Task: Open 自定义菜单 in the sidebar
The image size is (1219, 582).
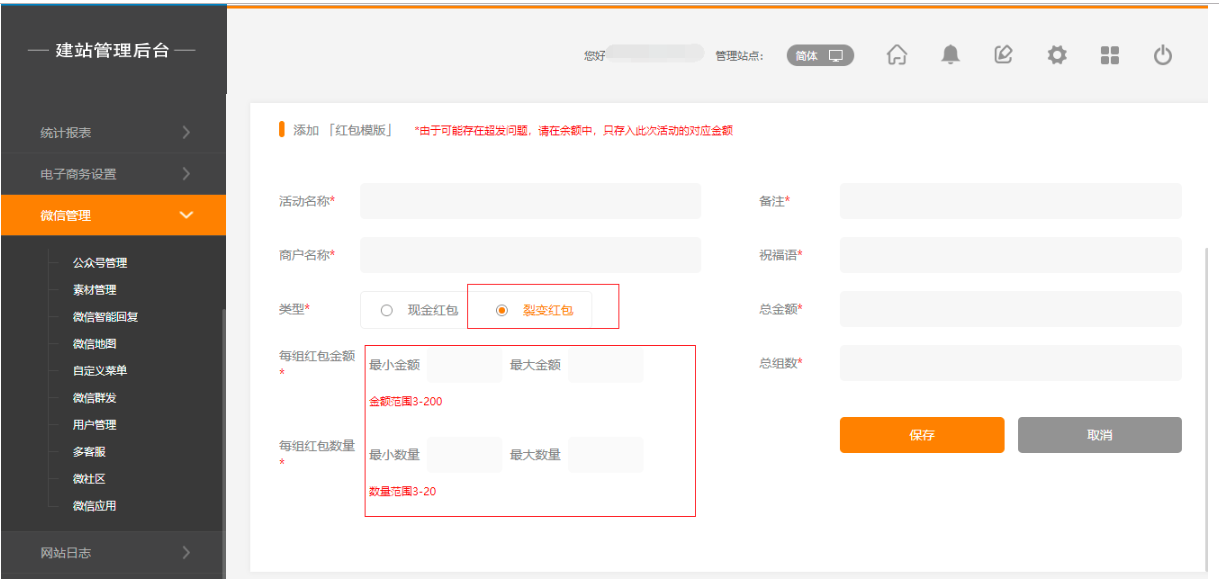Action: pos(100,371)
